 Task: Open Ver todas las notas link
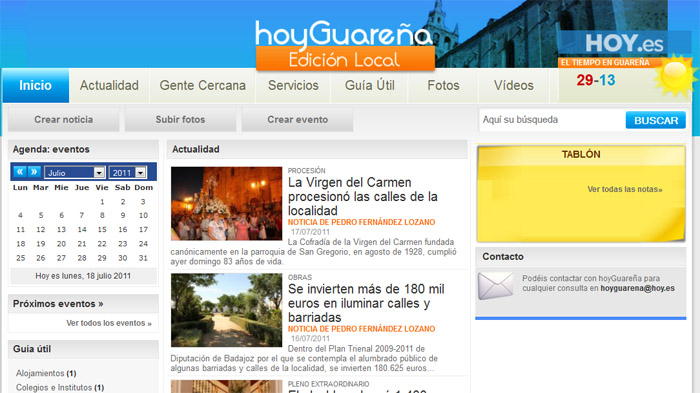point(625,189)
